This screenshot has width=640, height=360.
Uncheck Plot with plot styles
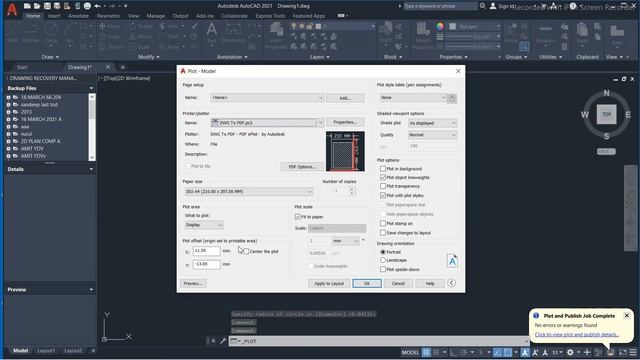pos(383,196)
